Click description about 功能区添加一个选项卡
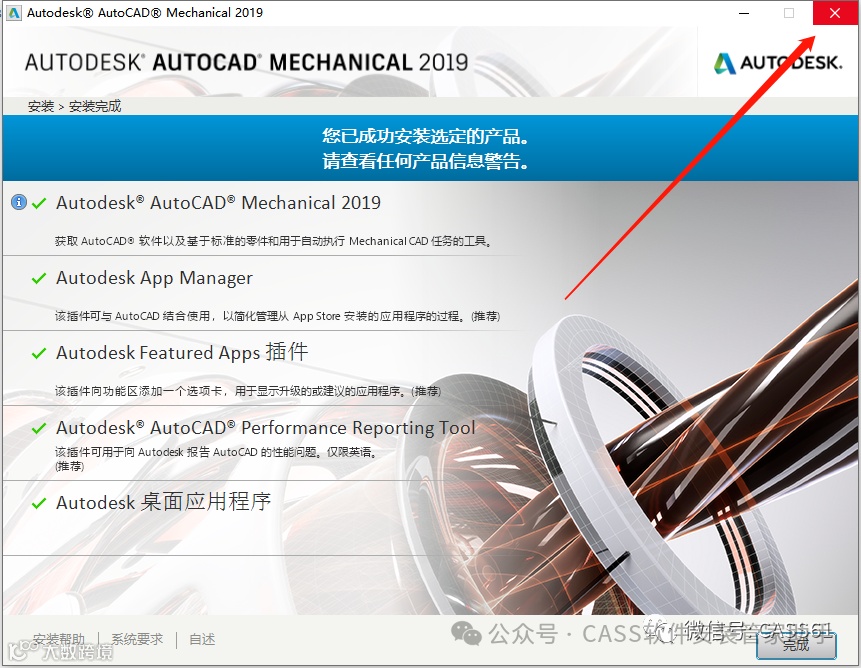 pyautogui.click(x=248, y=391)
